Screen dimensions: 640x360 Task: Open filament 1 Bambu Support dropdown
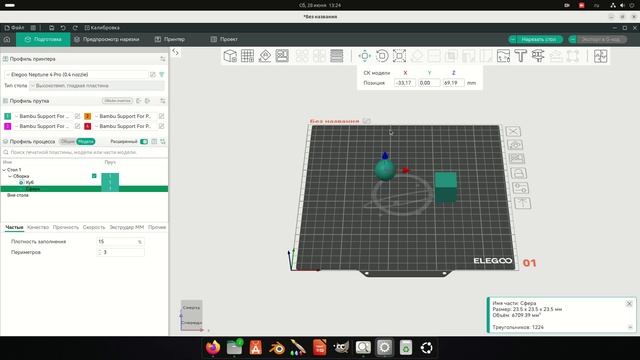(43, 116)
